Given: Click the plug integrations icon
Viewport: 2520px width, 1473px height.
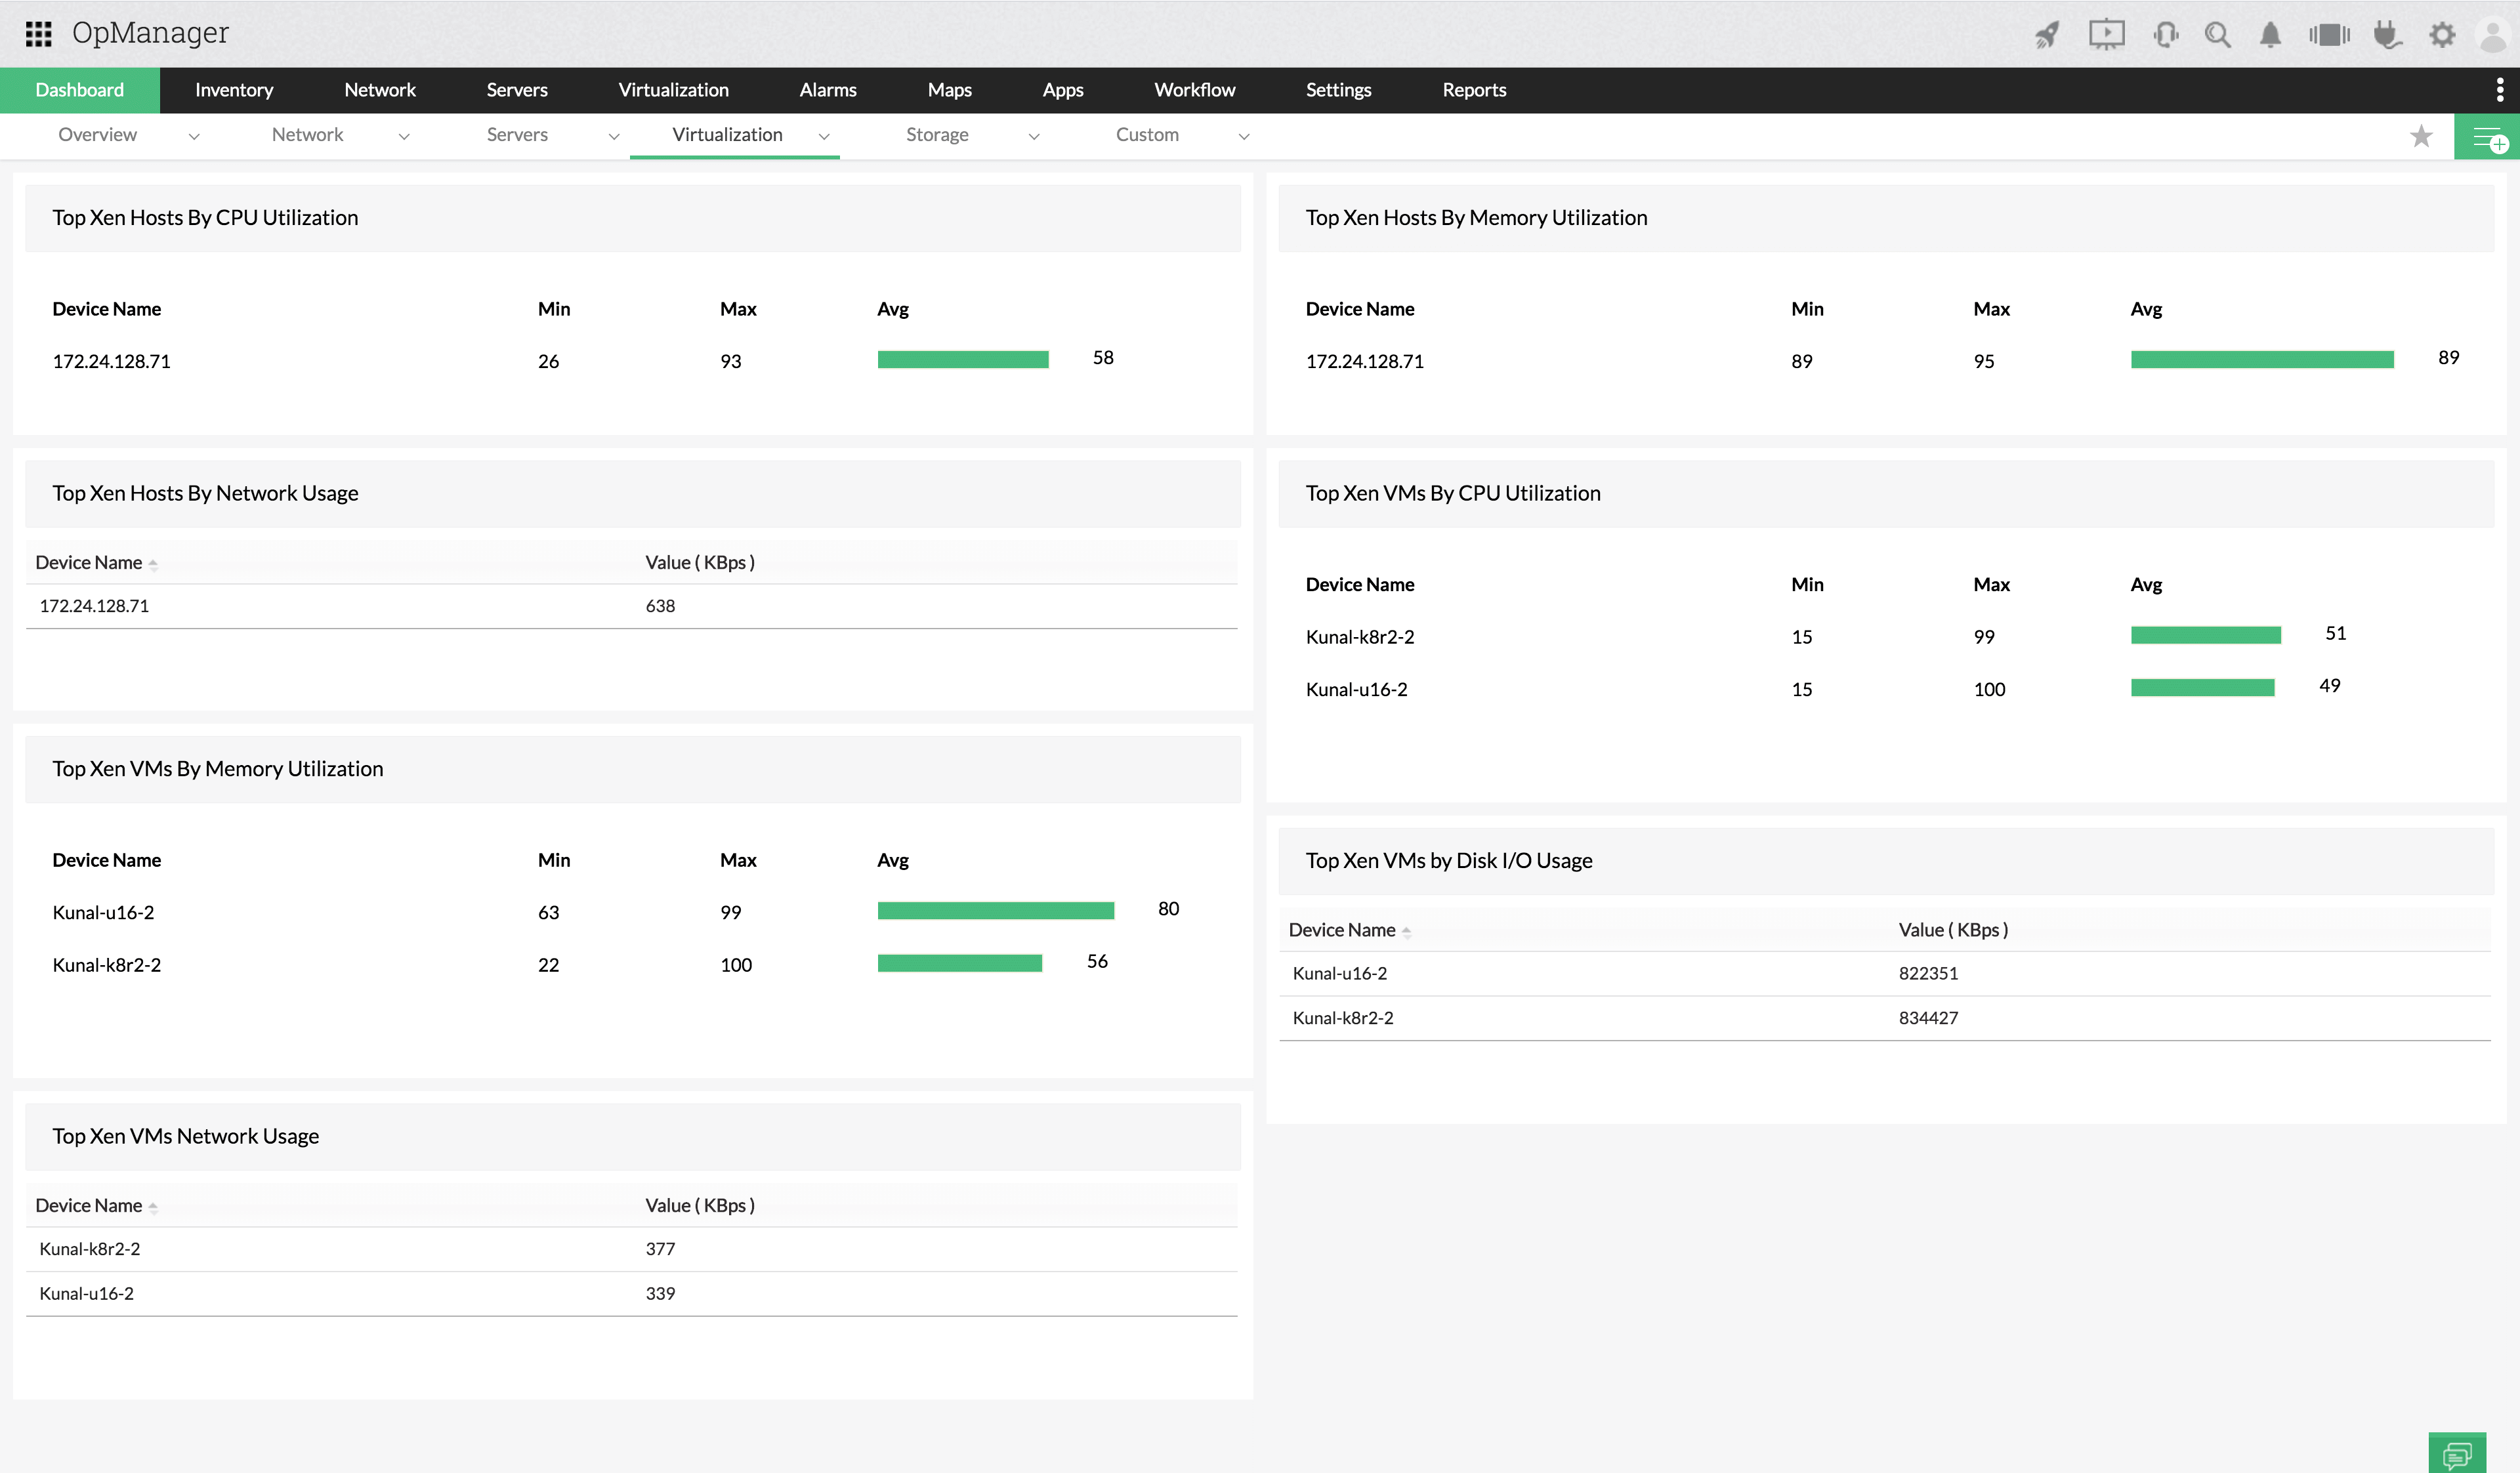Looking at the screenshot, I should tap(2387, 35).
